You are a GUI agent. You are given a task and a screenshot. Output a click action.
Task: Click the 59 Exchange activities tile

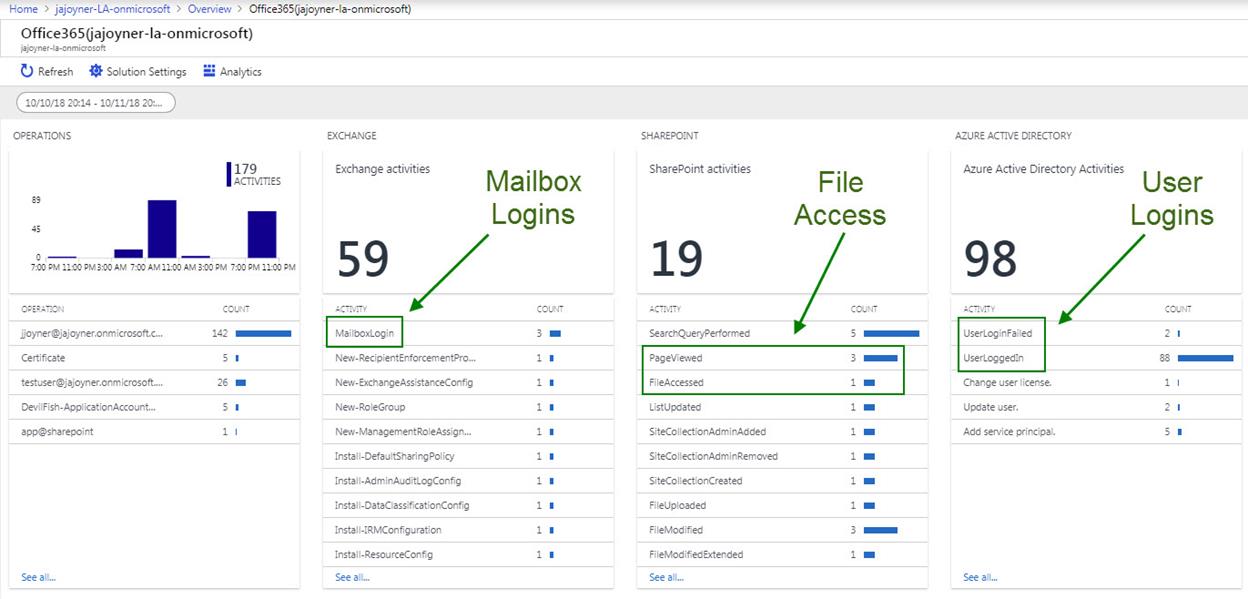[468, 222]
